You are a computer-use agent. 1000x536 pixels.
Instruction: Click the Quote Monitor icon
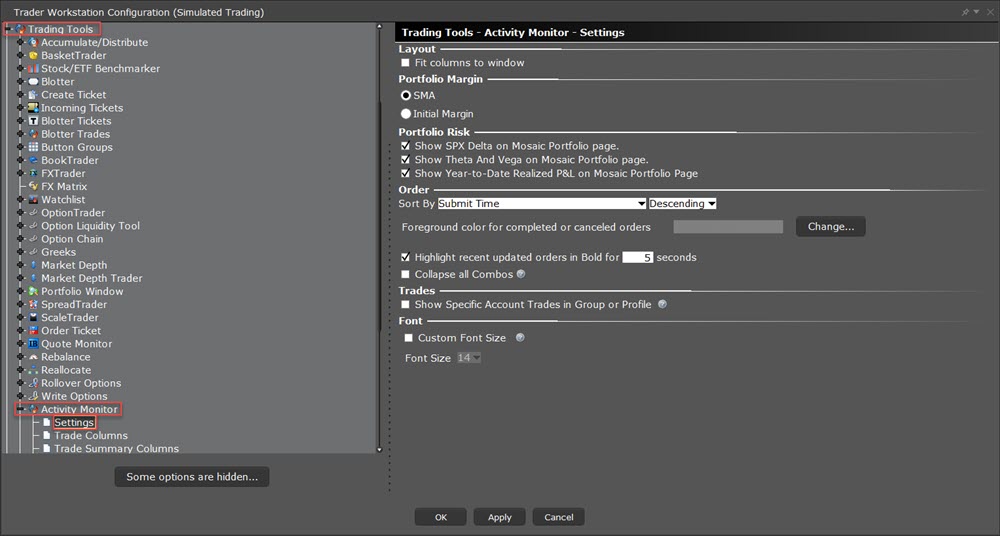click(33, 344)
